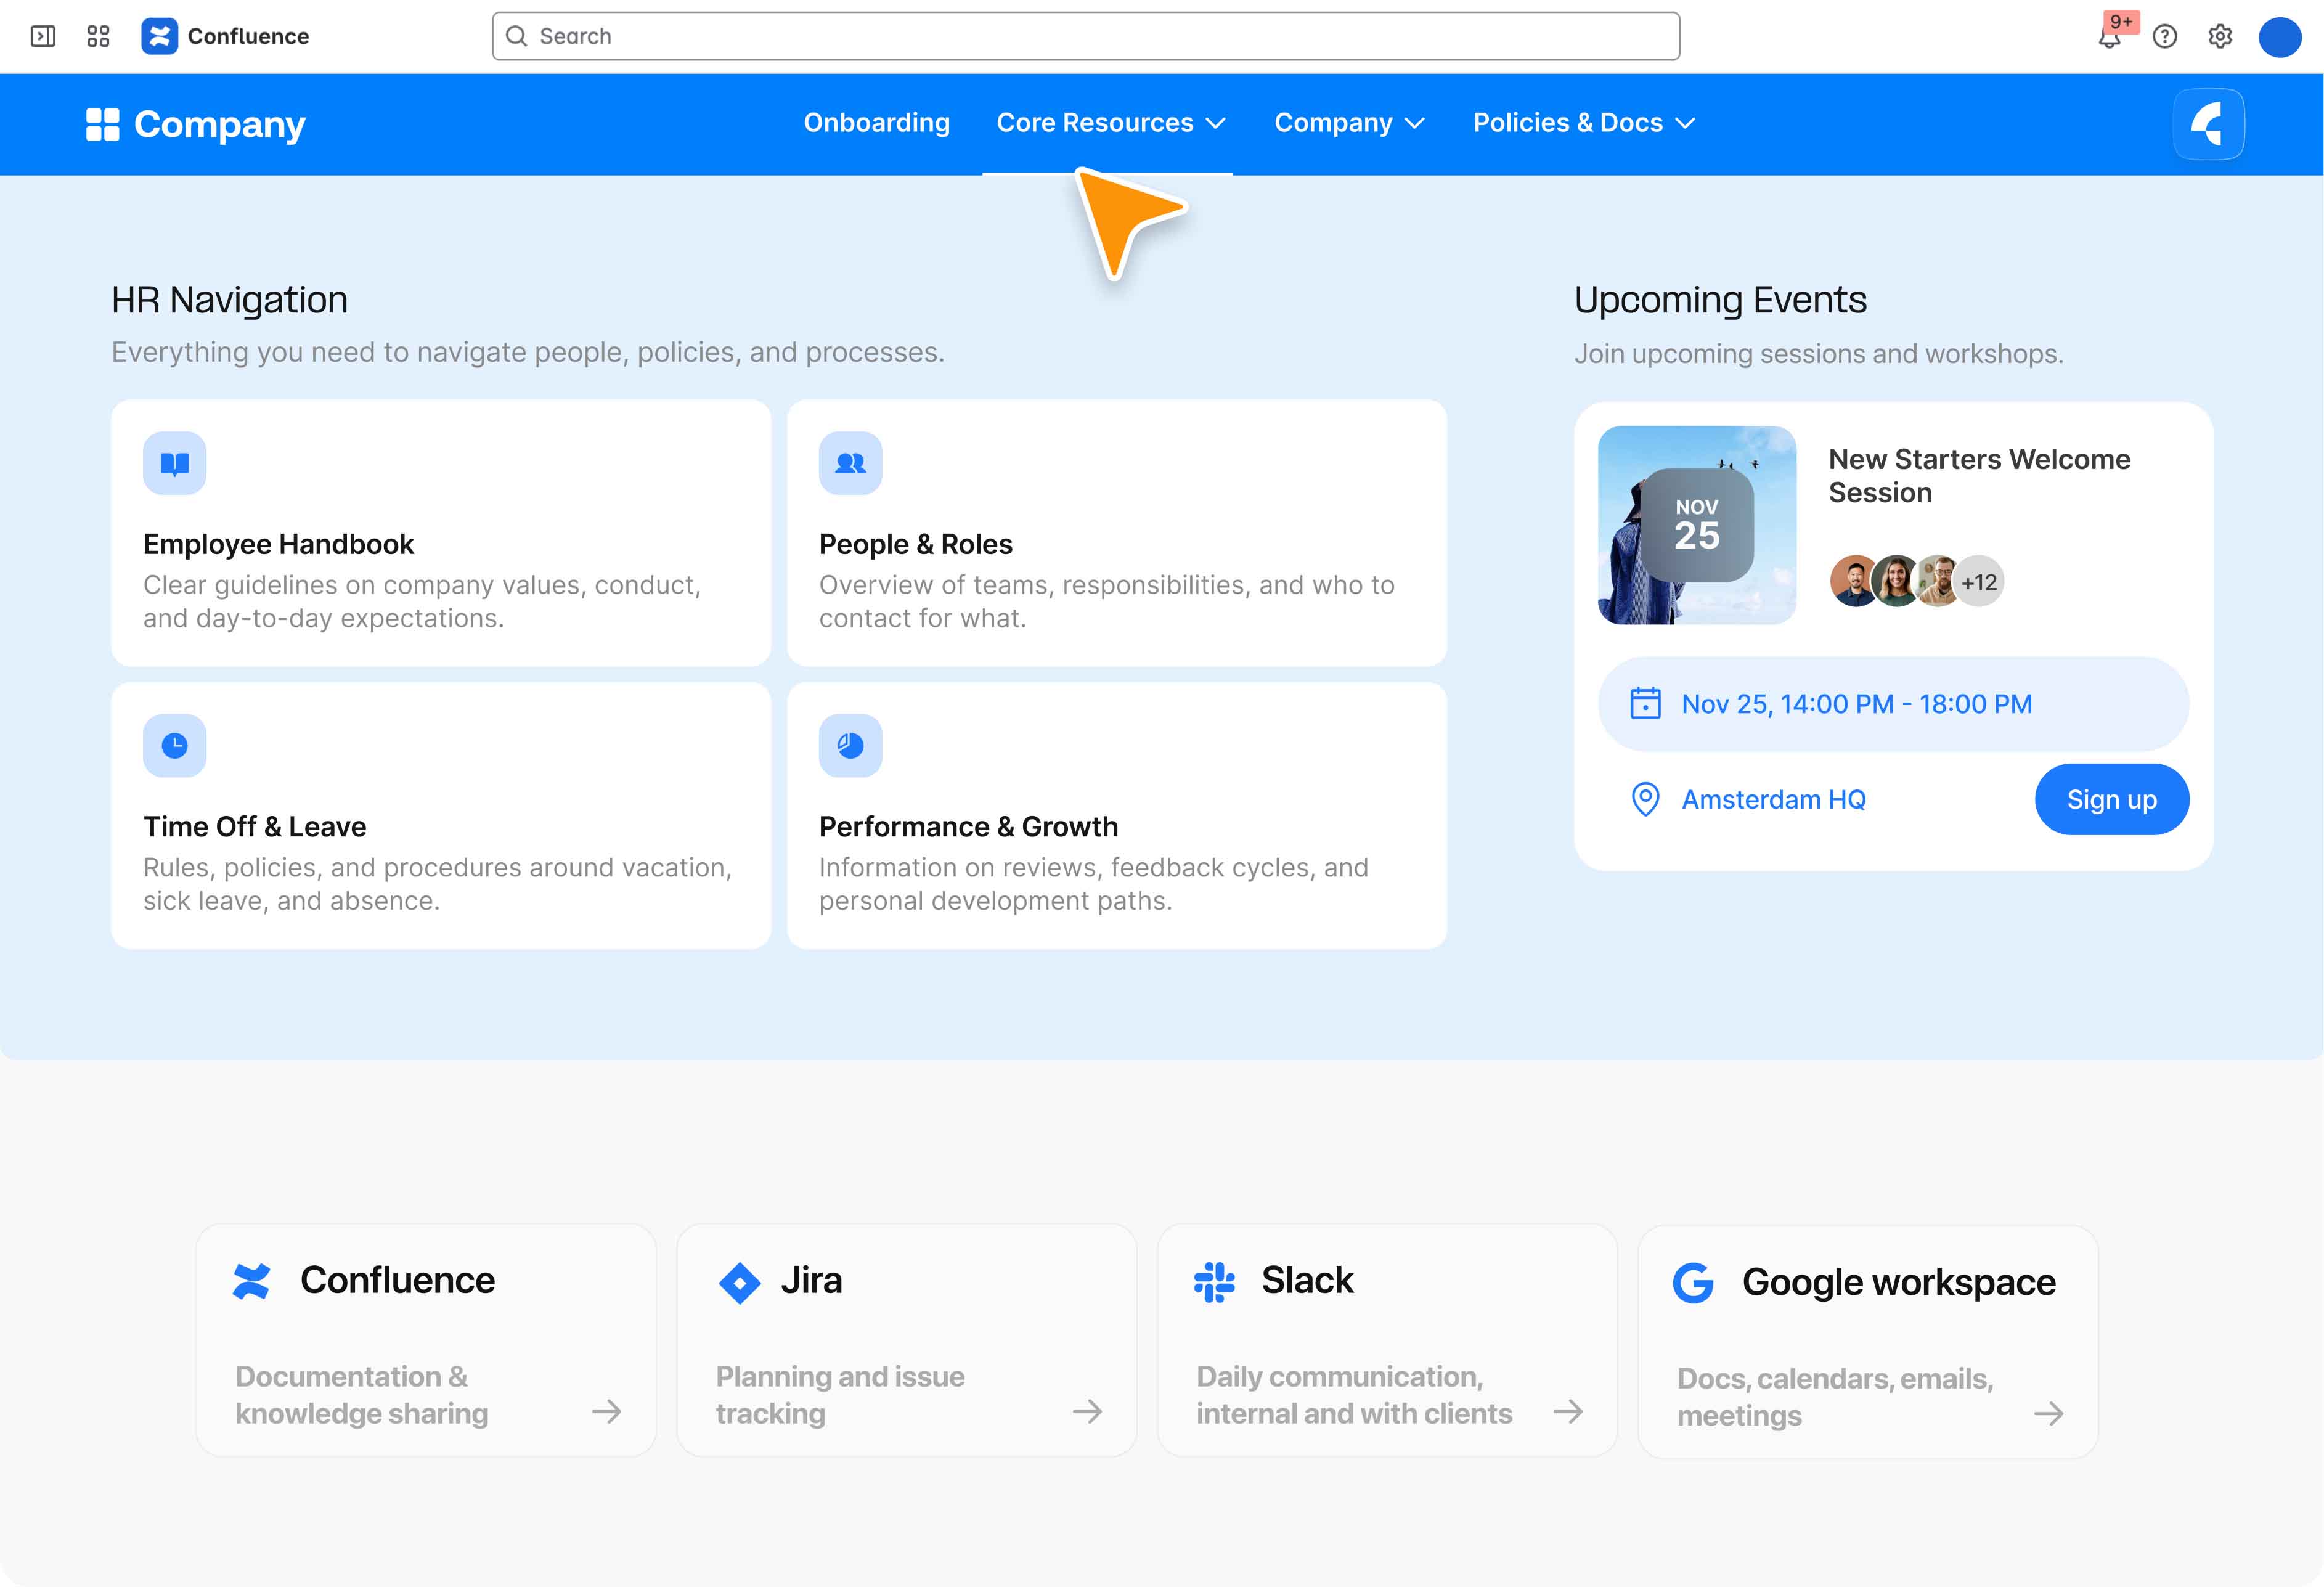This screenshot has height=1587, width=2324.
Task: Toggle the sidebar collapse icon
Action: (43, 37)
